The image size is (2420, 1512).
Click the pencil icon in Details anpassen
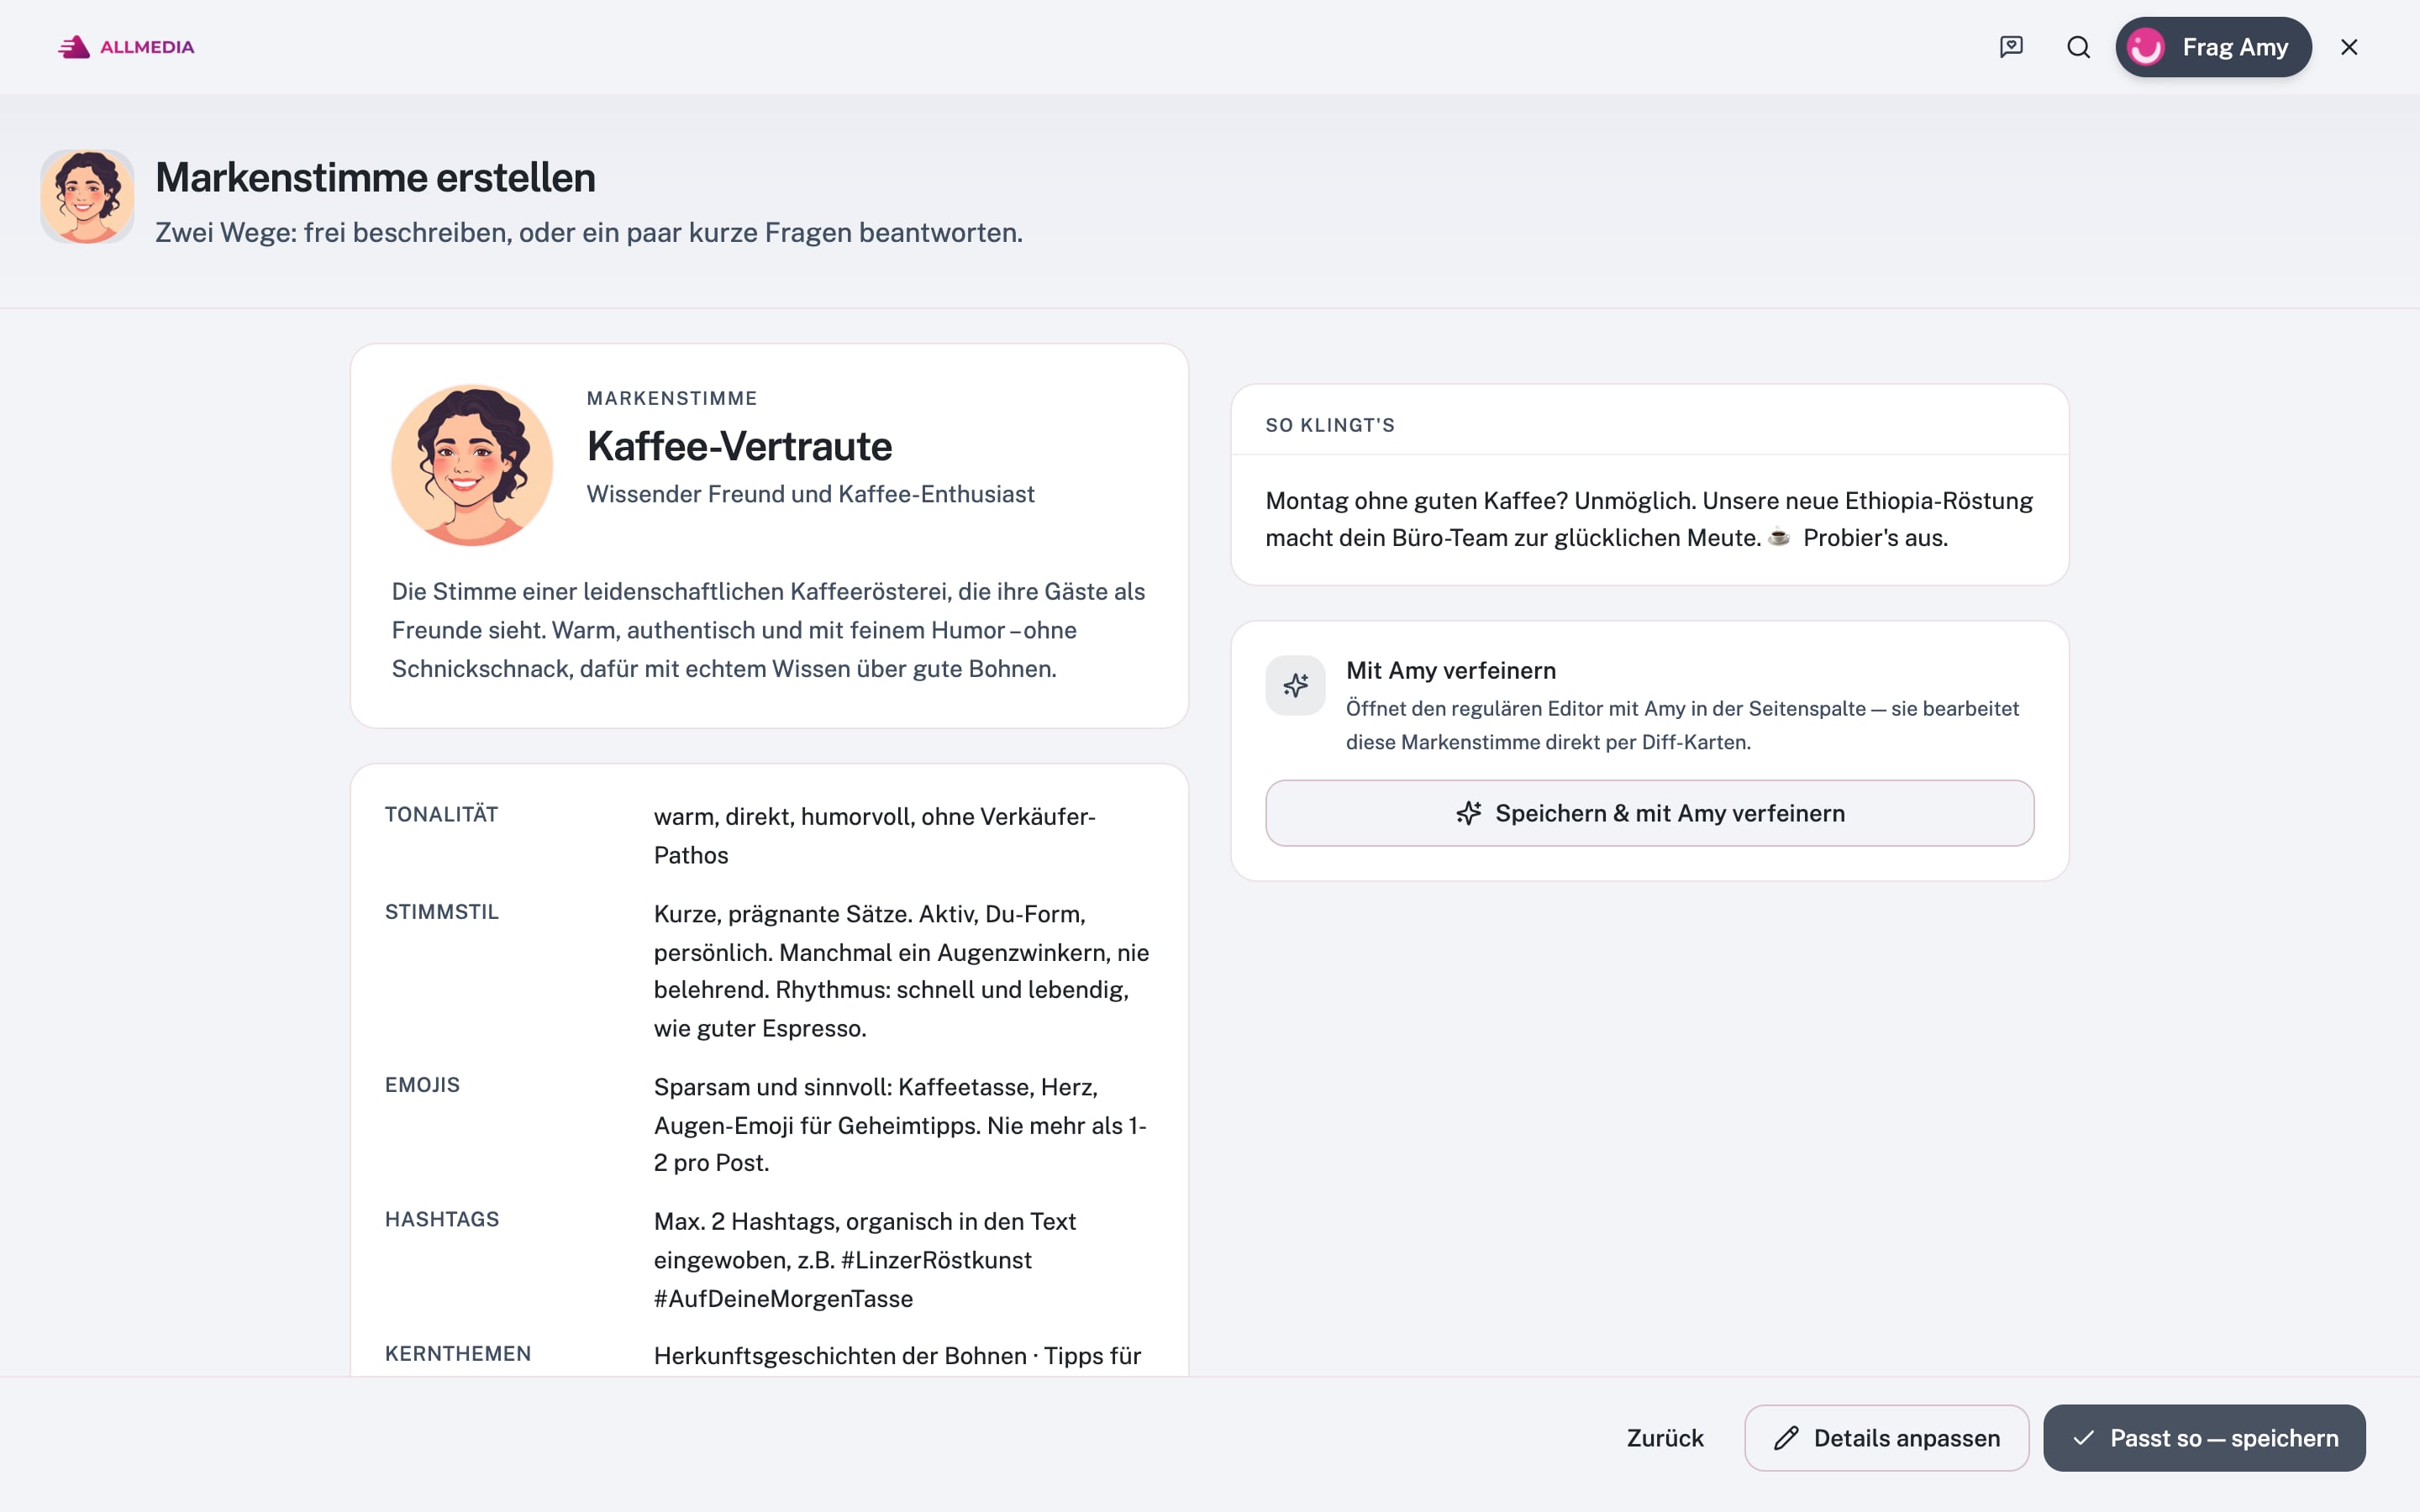(1786, 1438)
